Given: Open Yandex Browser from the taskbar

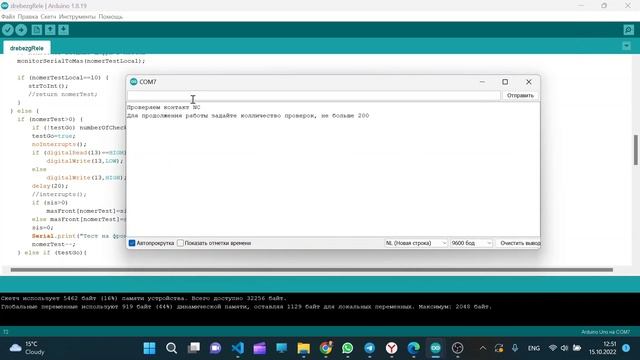Looking at the screenshot, I should [392, 348].
